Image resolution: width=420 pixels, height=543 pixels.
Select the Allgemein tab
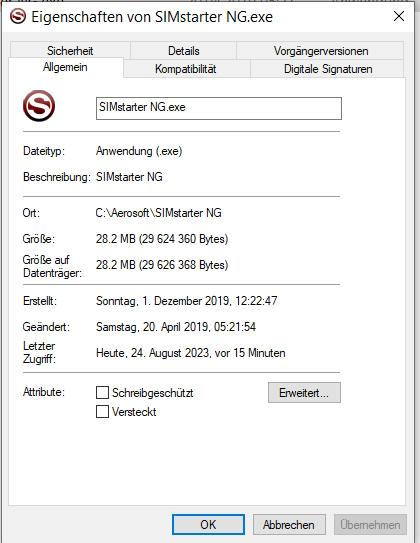click(65, 67)
